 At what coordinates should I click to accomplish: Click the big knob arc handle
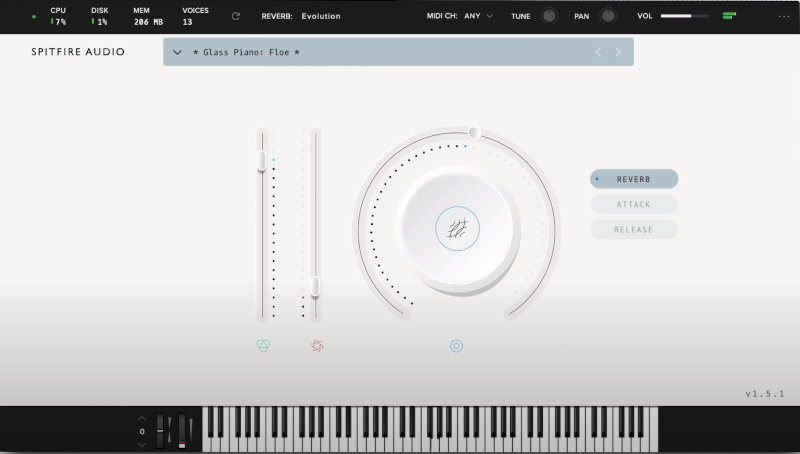pyautogui.click(x=474, y=133)
